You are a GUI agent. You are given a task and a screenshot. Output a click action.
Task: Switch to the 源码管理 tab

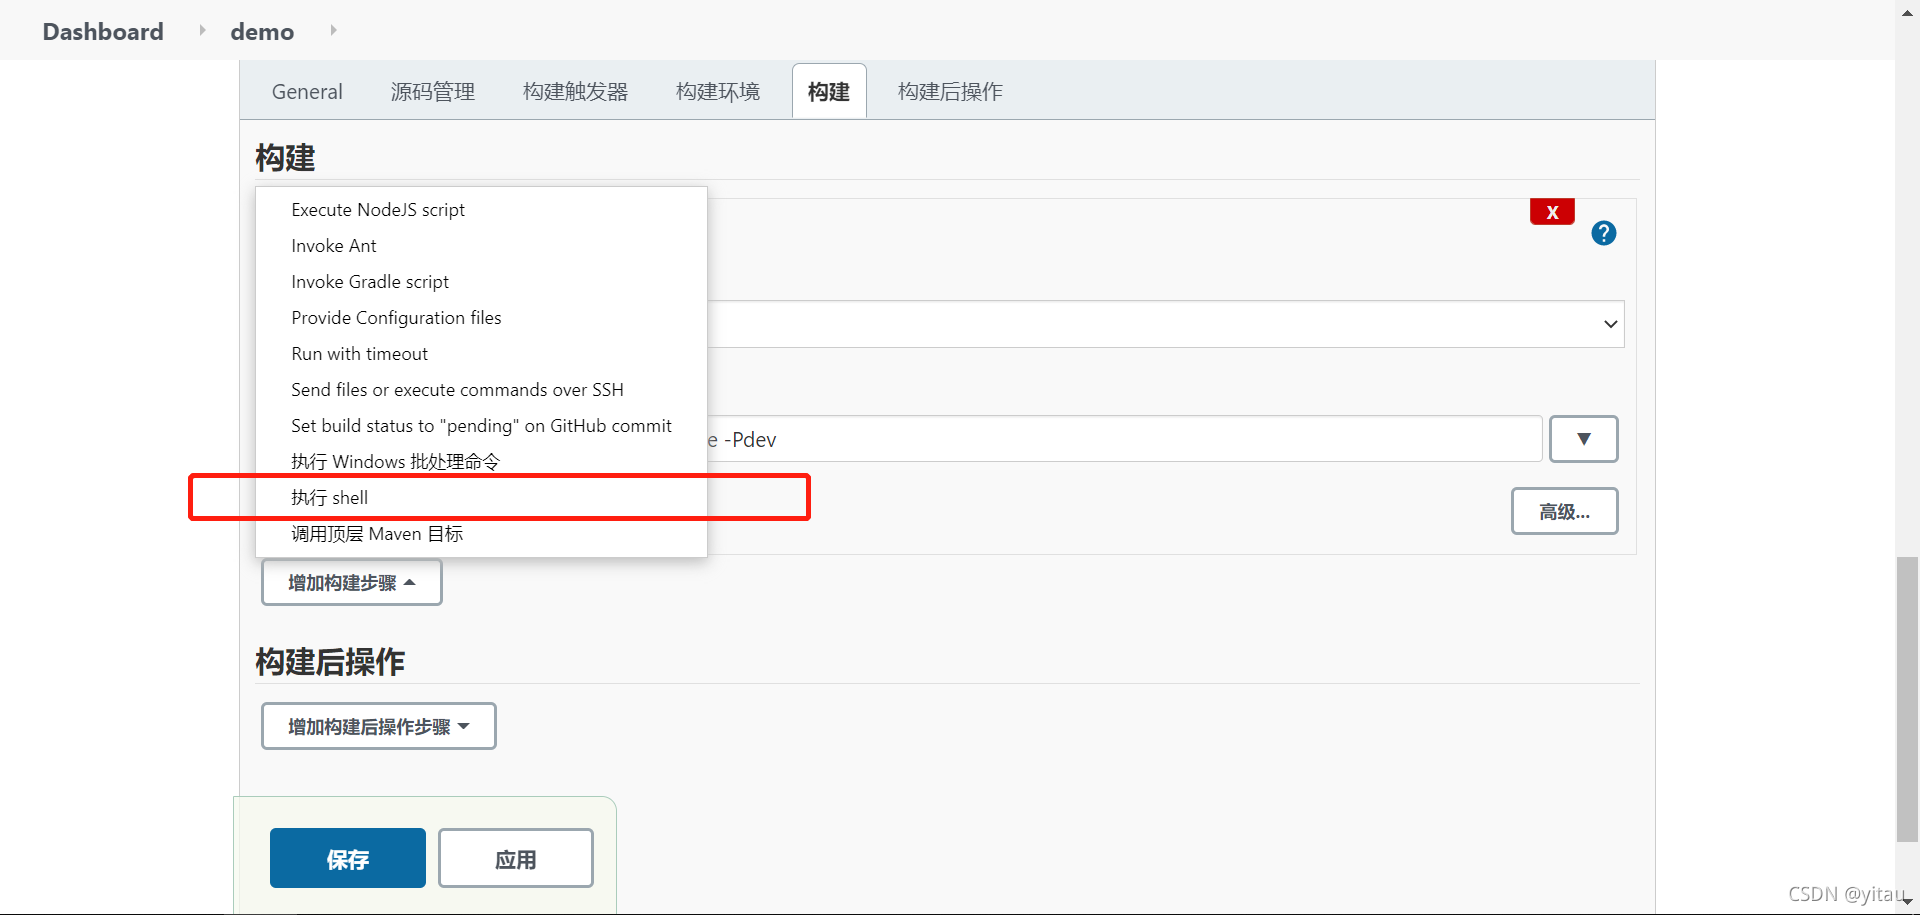pyautogui.click(x=433, y=92)
